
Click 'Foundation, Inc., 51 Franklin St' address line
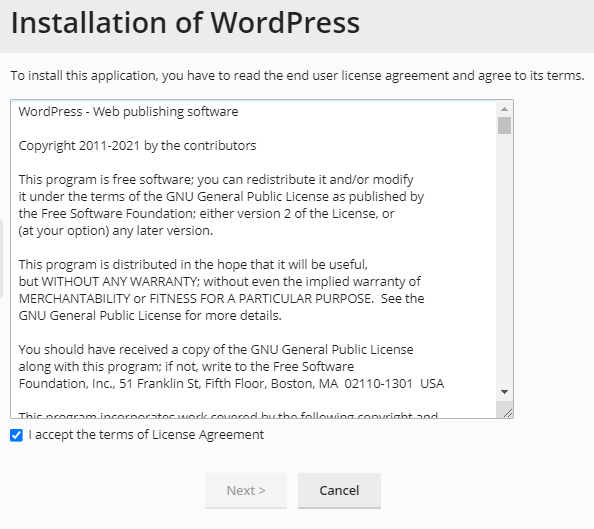tap(231, 383)
